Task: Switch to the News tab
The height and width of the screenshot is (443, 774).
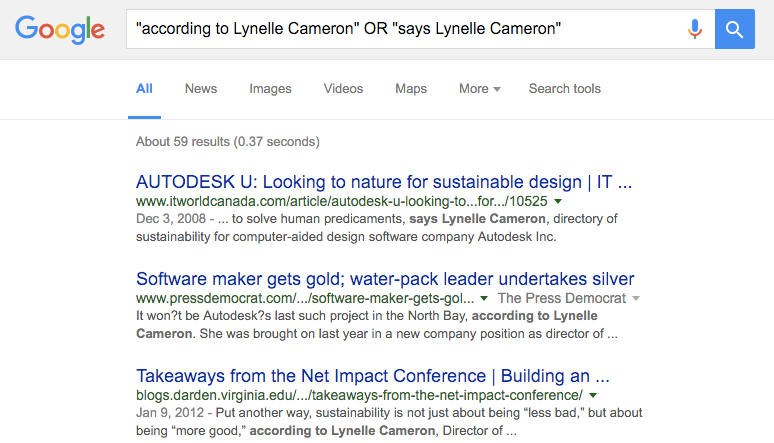Action: pos(201,89)
